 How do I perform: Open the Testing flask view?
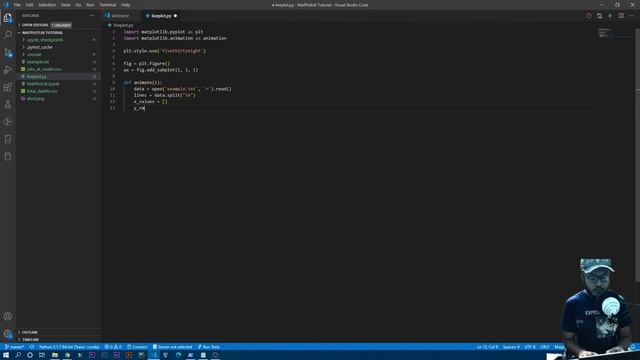pos(8,104)
